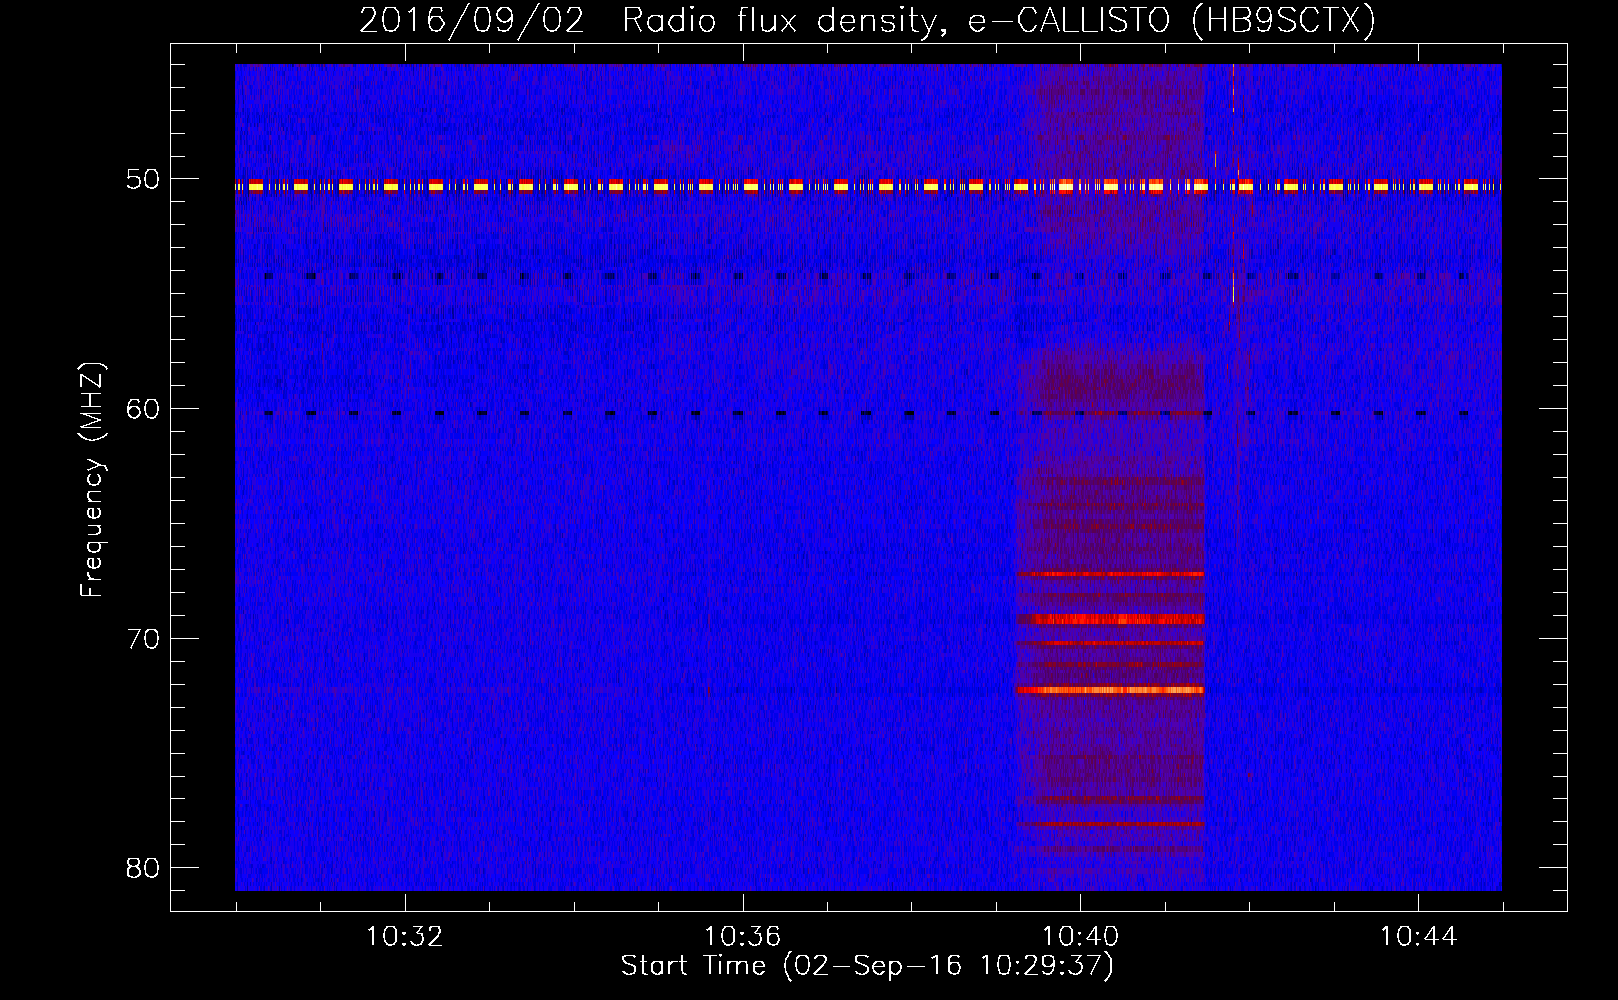
Task: Click the '10:40' time tick label
Action: 1080,937
